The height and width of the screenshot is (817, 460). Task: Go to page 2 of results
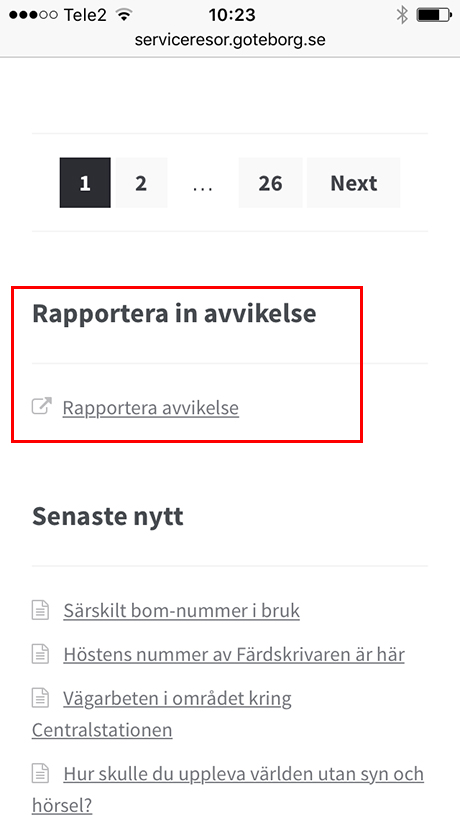point(141,183)
